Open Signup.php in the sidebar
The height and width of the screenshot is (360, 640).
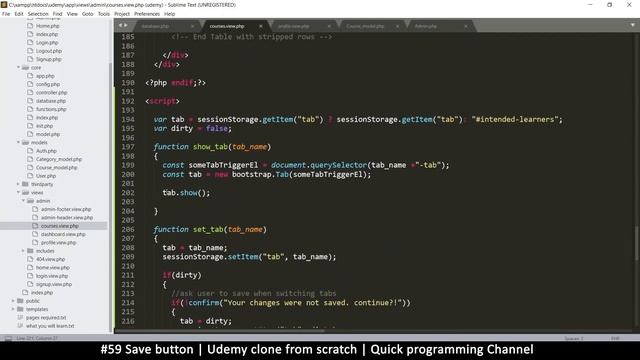click(49, 59)
